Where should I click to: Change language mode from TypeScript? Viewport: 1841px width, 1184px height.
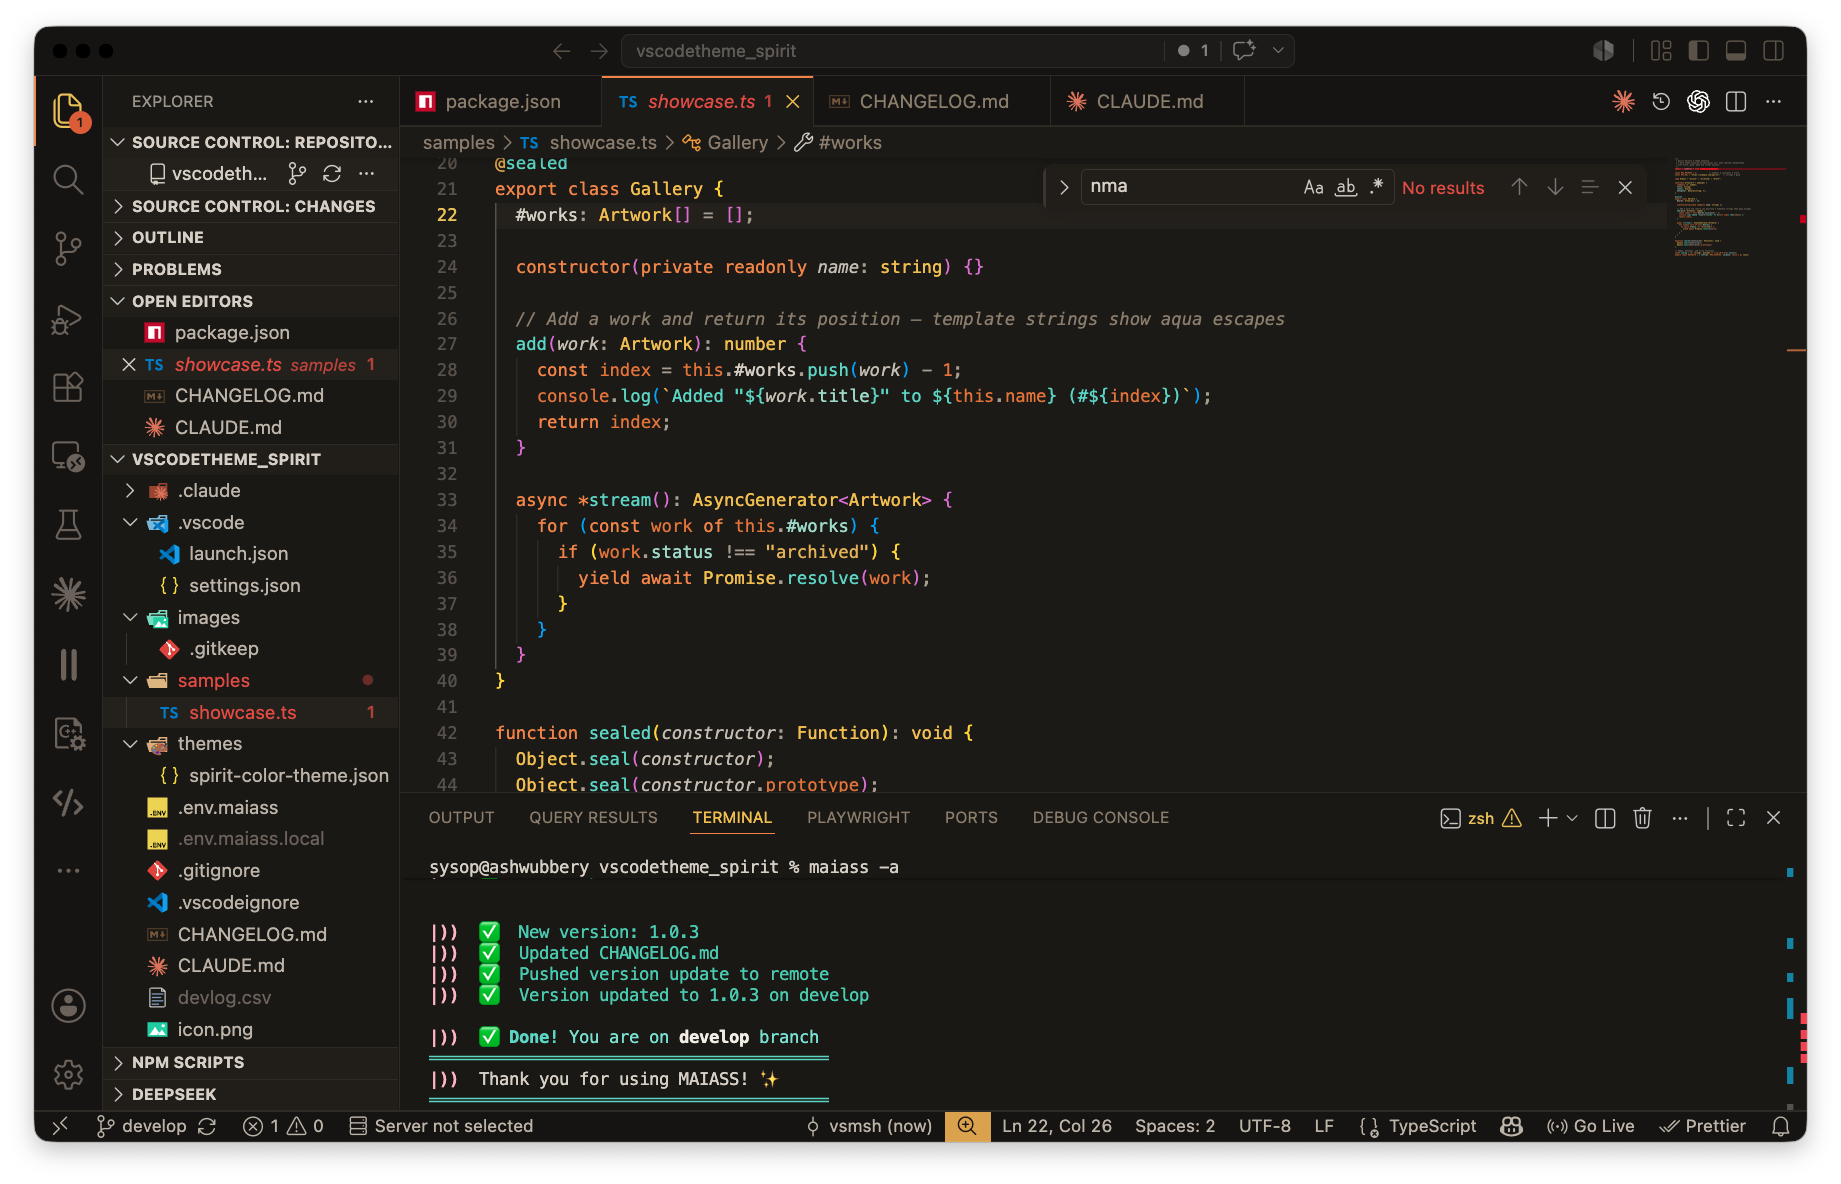pyautogui.click(x=1432, y=1126)
